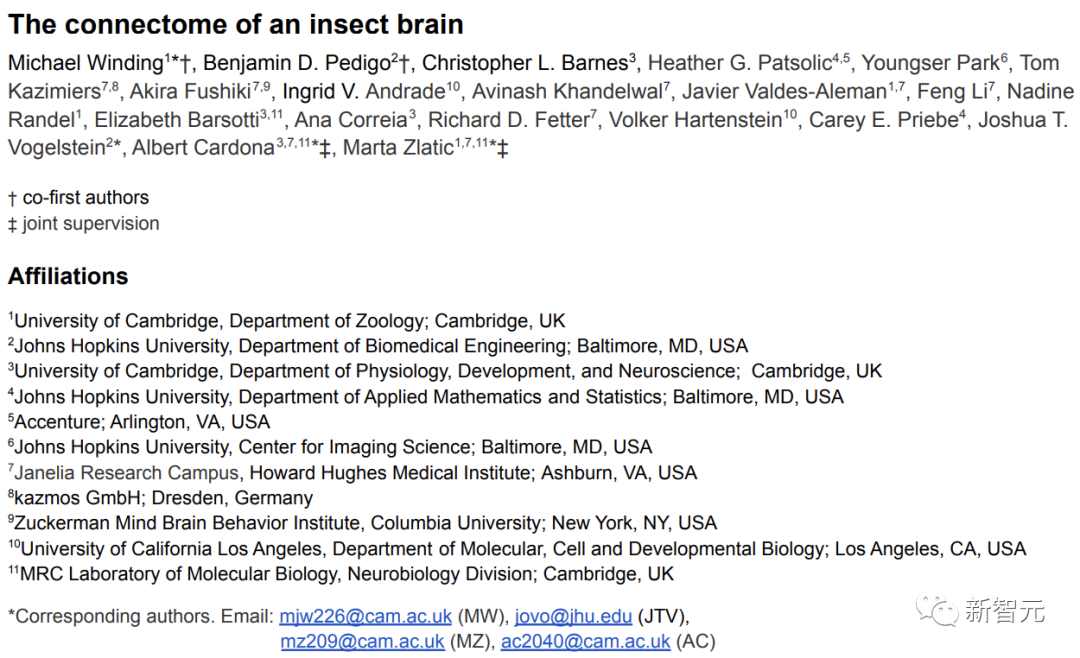Open the ac2040@cam.ac.uk email link

click(x=586, y=641)
